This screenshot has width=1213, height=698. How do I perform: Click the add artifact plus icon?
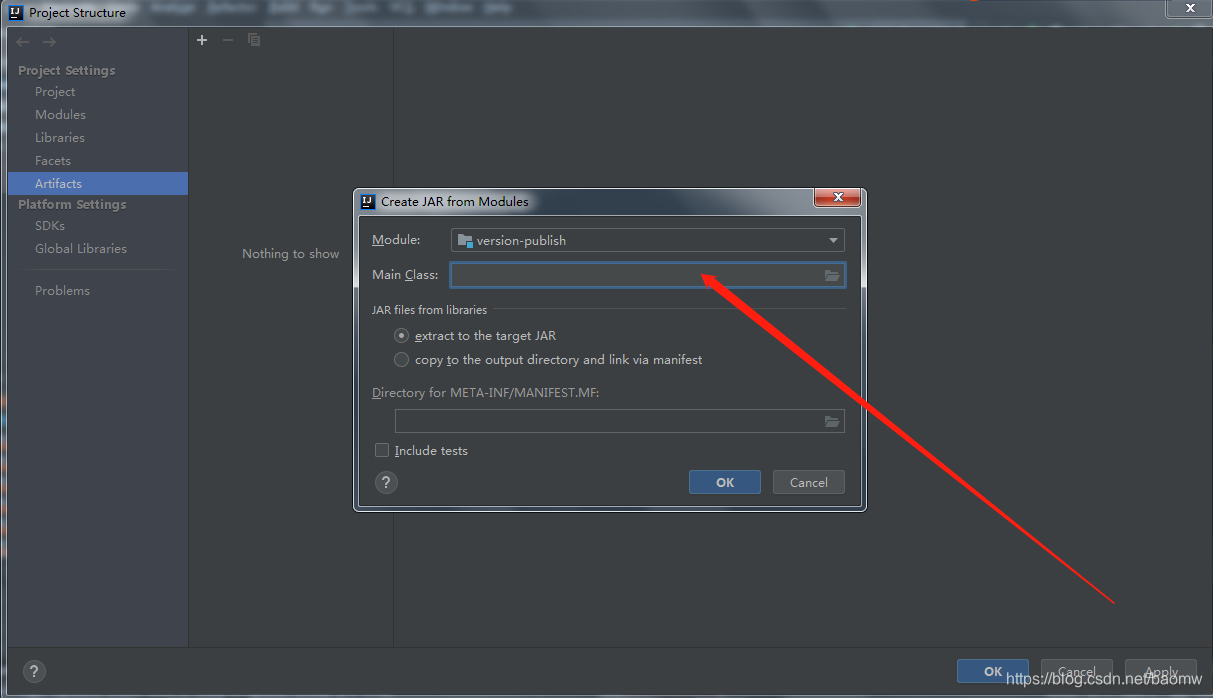coord(202,40)
